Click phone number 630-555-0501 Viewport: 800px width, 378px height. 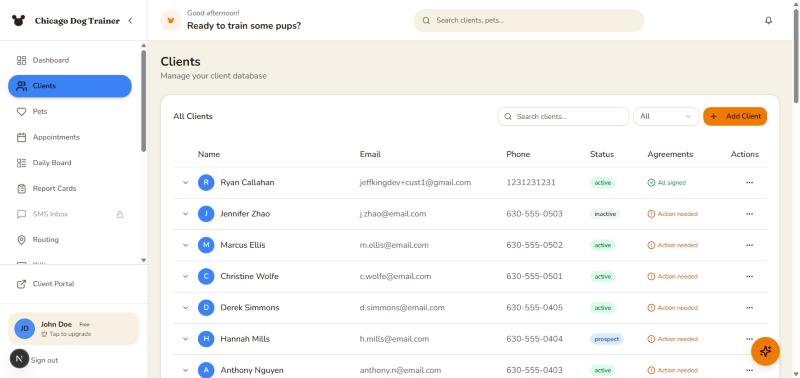click(x=534, y=276)
